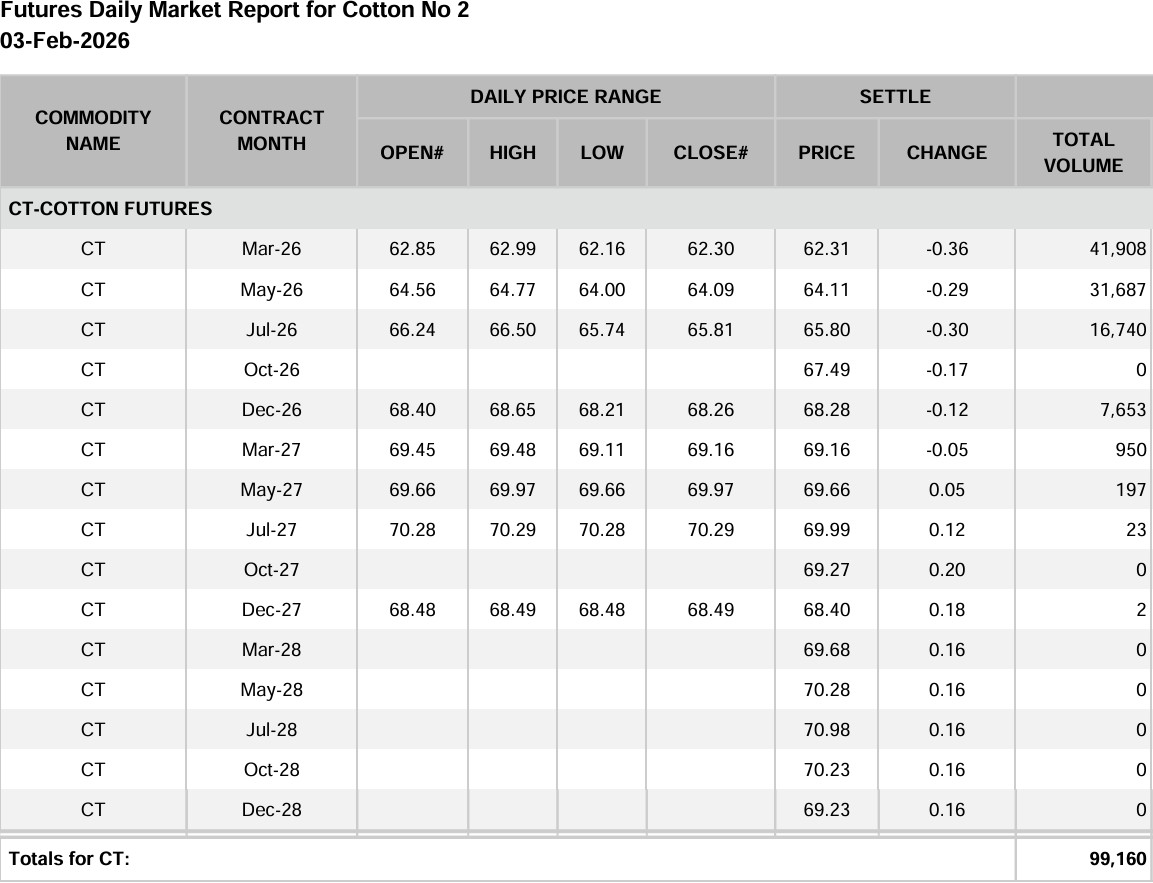
Task: Click the CT-COTTON FUTURES section row
Action: click(110, 209)
